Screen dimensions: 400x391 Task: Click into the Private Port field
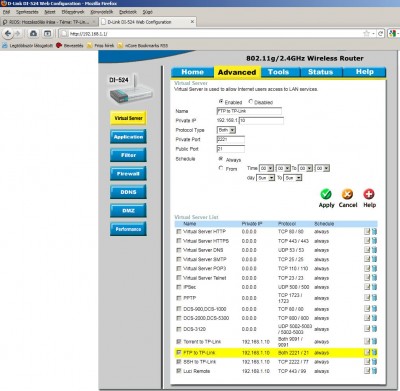click(231, 139)
